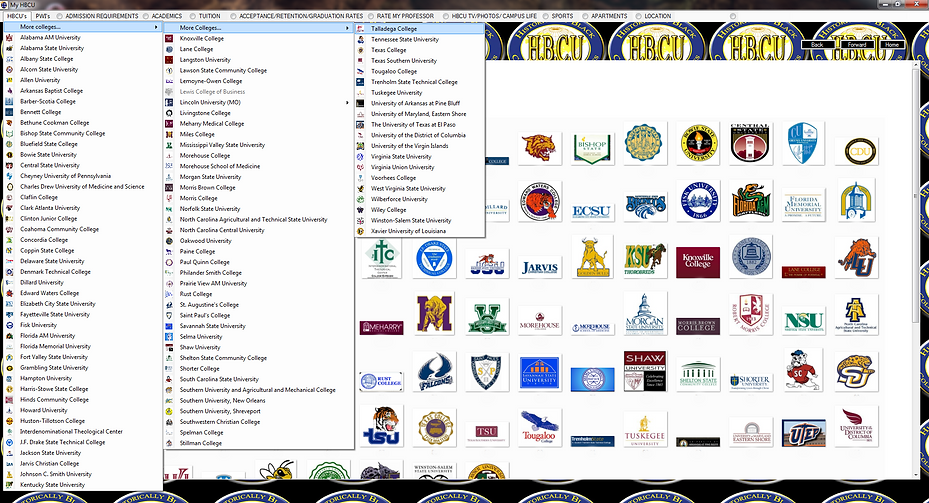Click the Forward button
Image resolution: width=929 pixels, height=503 pixels.
[857, 44]
